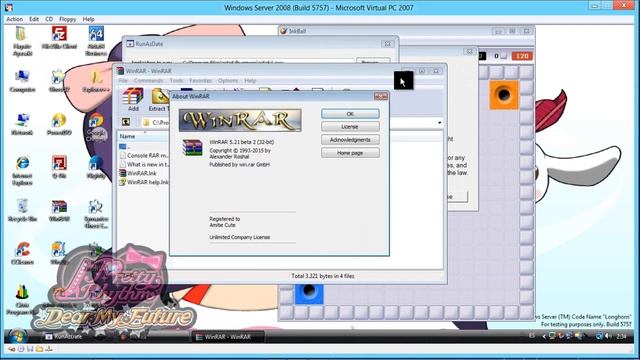
Task: Click the InkBall title bar icon
Action: click(x=284, y=31)
